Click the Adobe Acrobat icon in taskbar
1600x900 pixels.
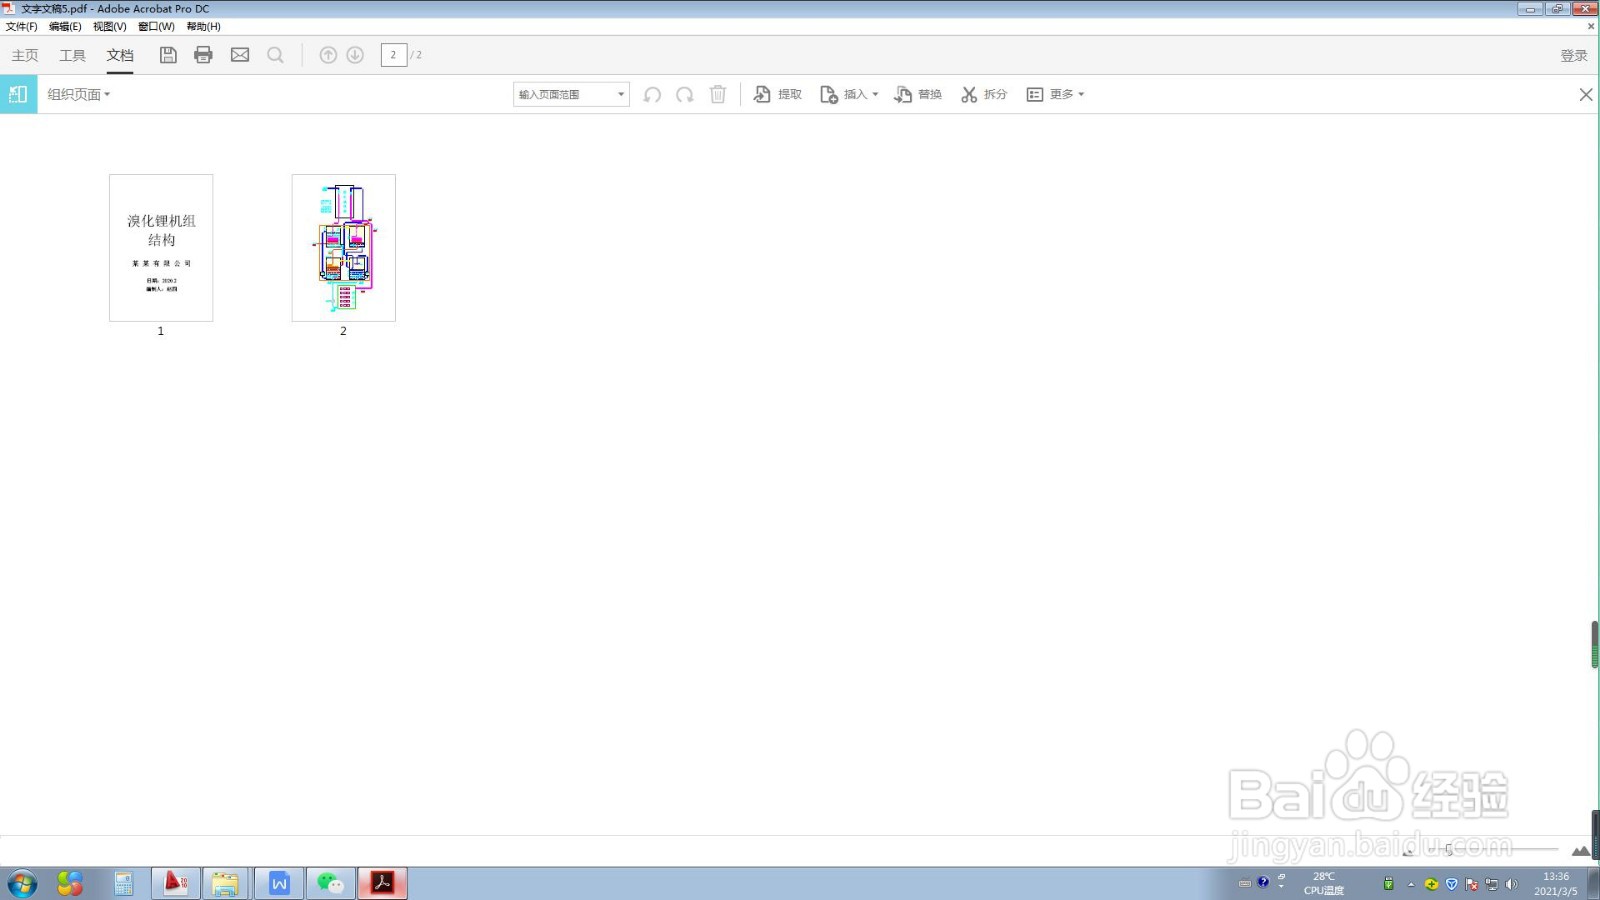382,884
